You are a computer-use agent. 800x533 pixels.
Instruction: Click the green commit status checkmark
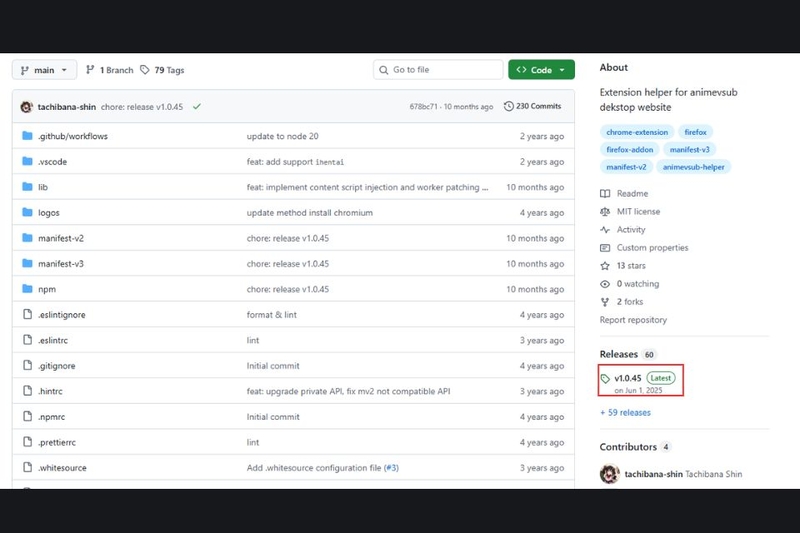tap(197, 107)
